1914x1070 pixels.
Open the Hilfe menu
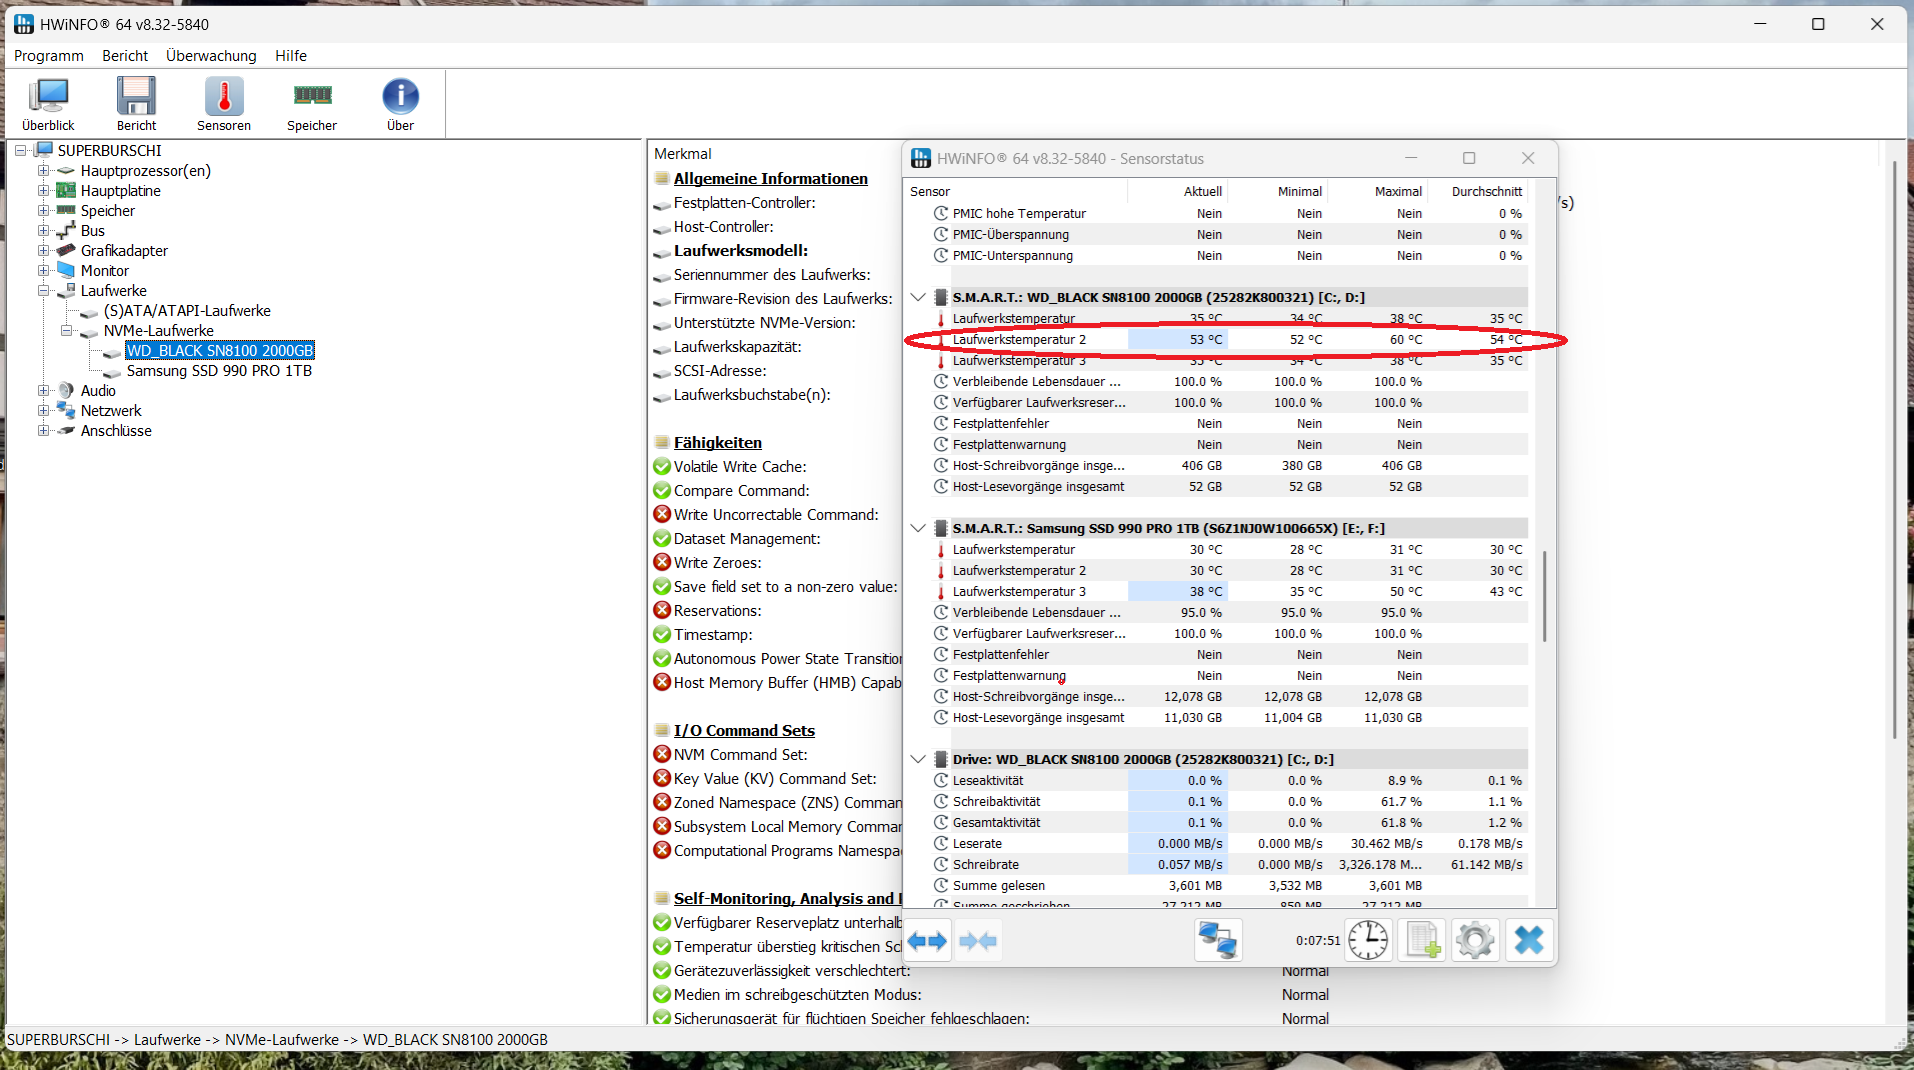point(291,56)
